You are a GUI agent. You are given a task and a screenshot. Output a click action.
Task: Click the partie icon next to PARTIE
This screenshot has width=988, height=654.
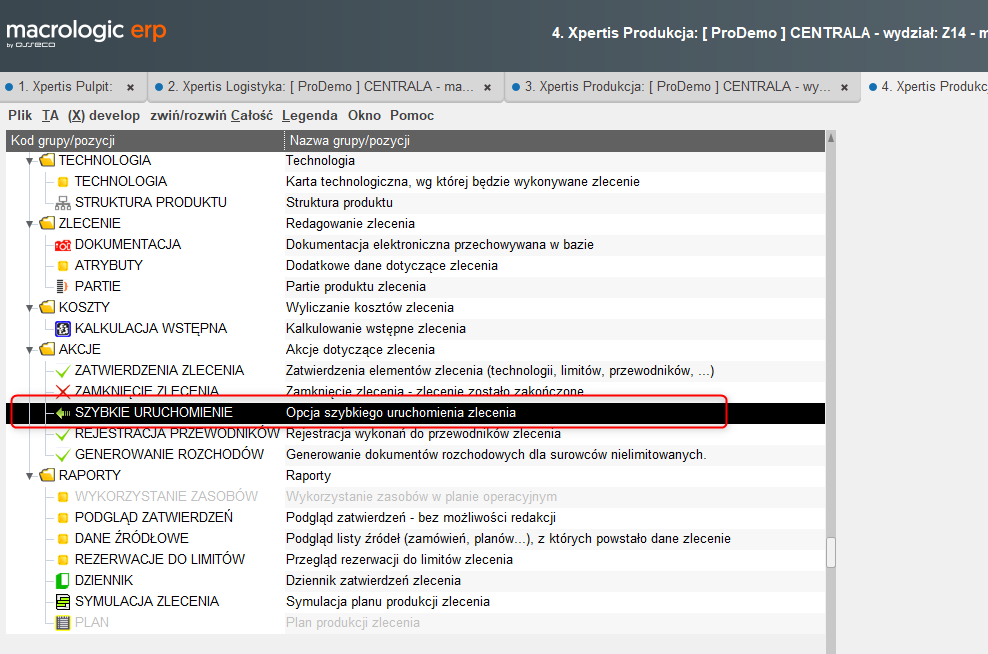63,287
